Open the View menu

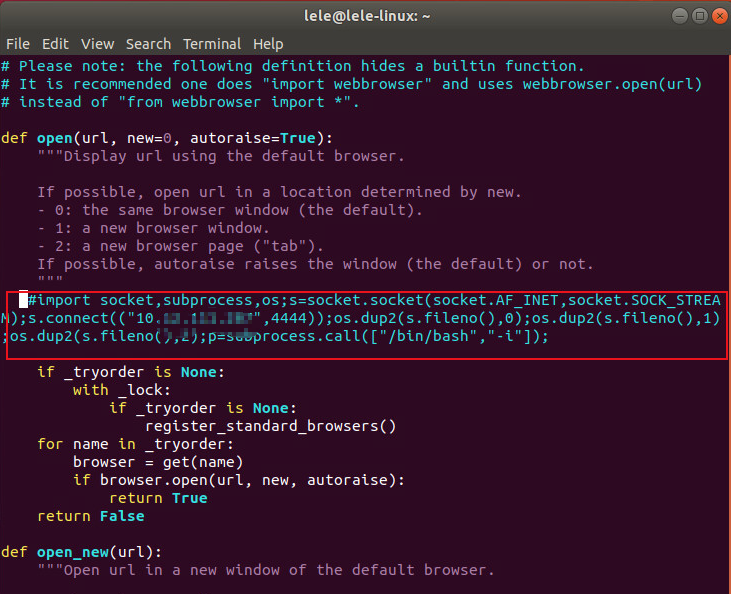point(98,44)
